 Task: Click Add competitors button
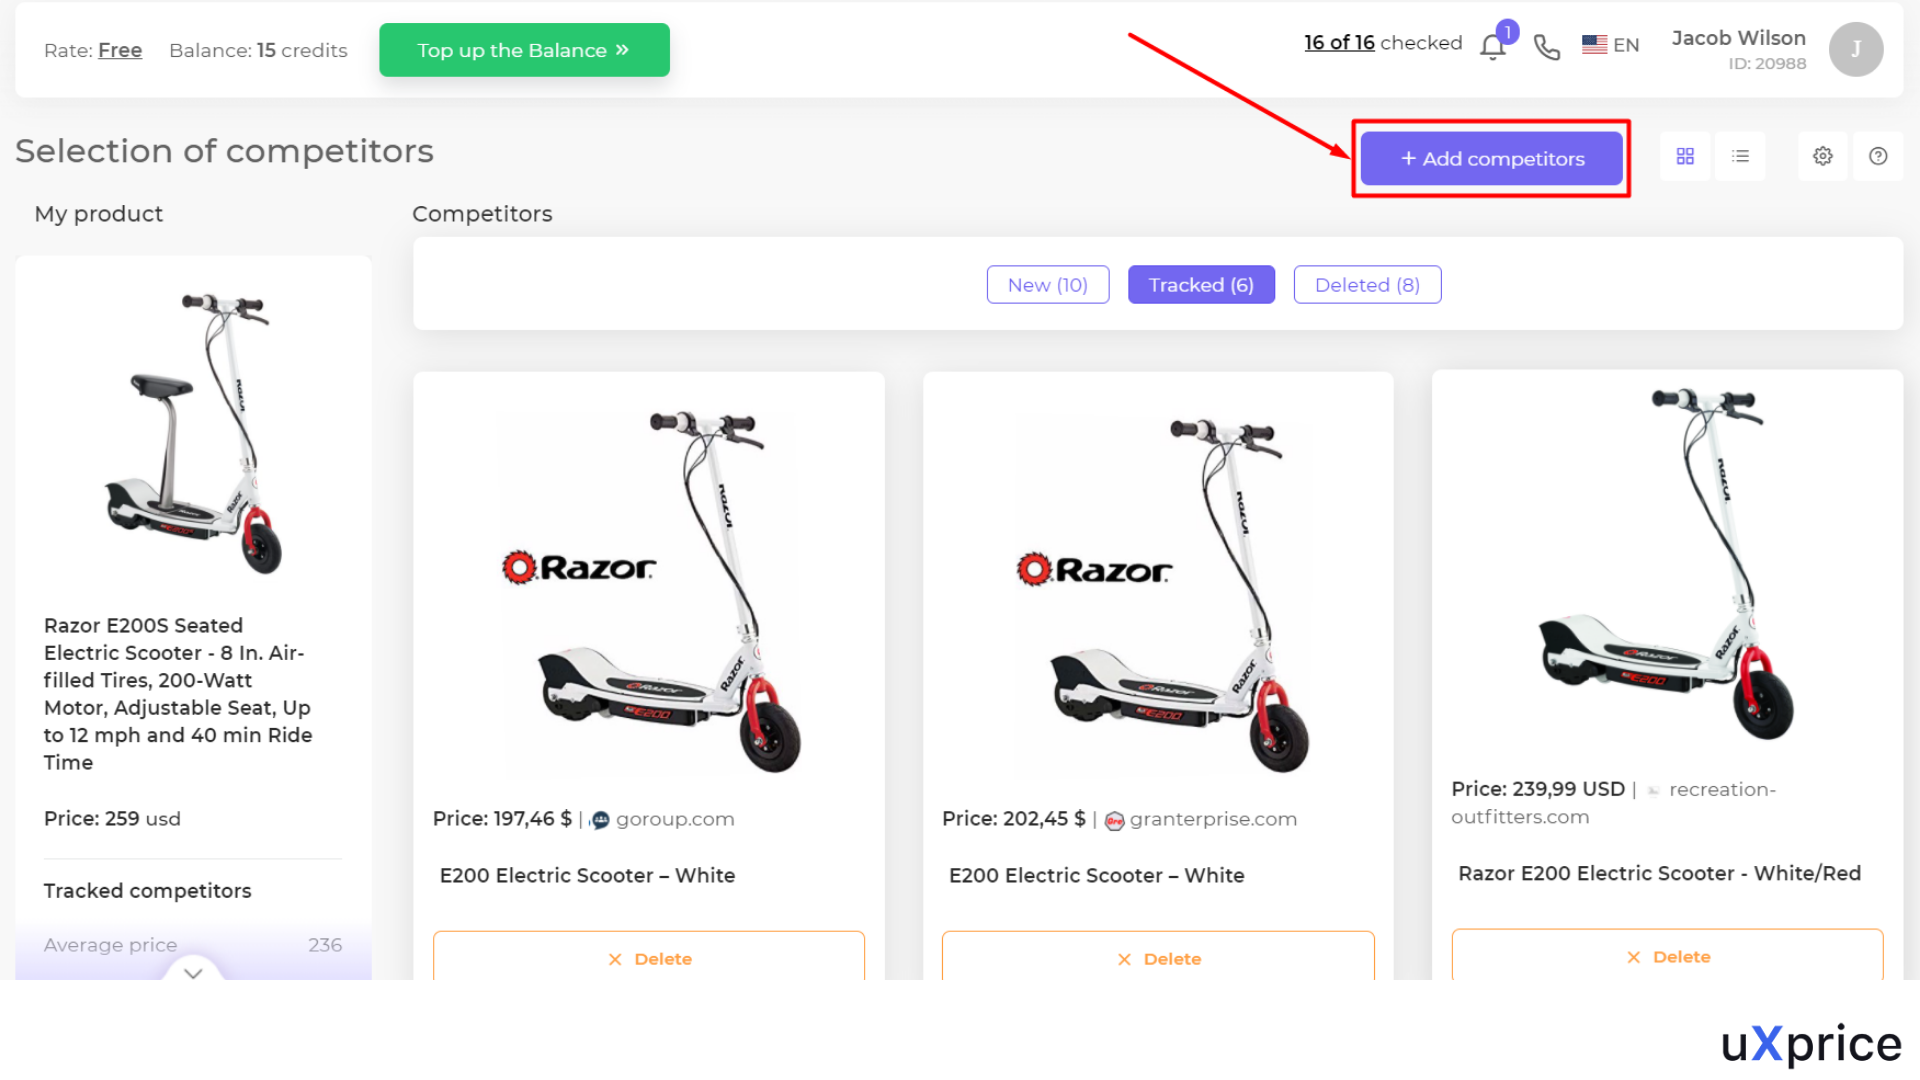click(x=1491, y=159)
